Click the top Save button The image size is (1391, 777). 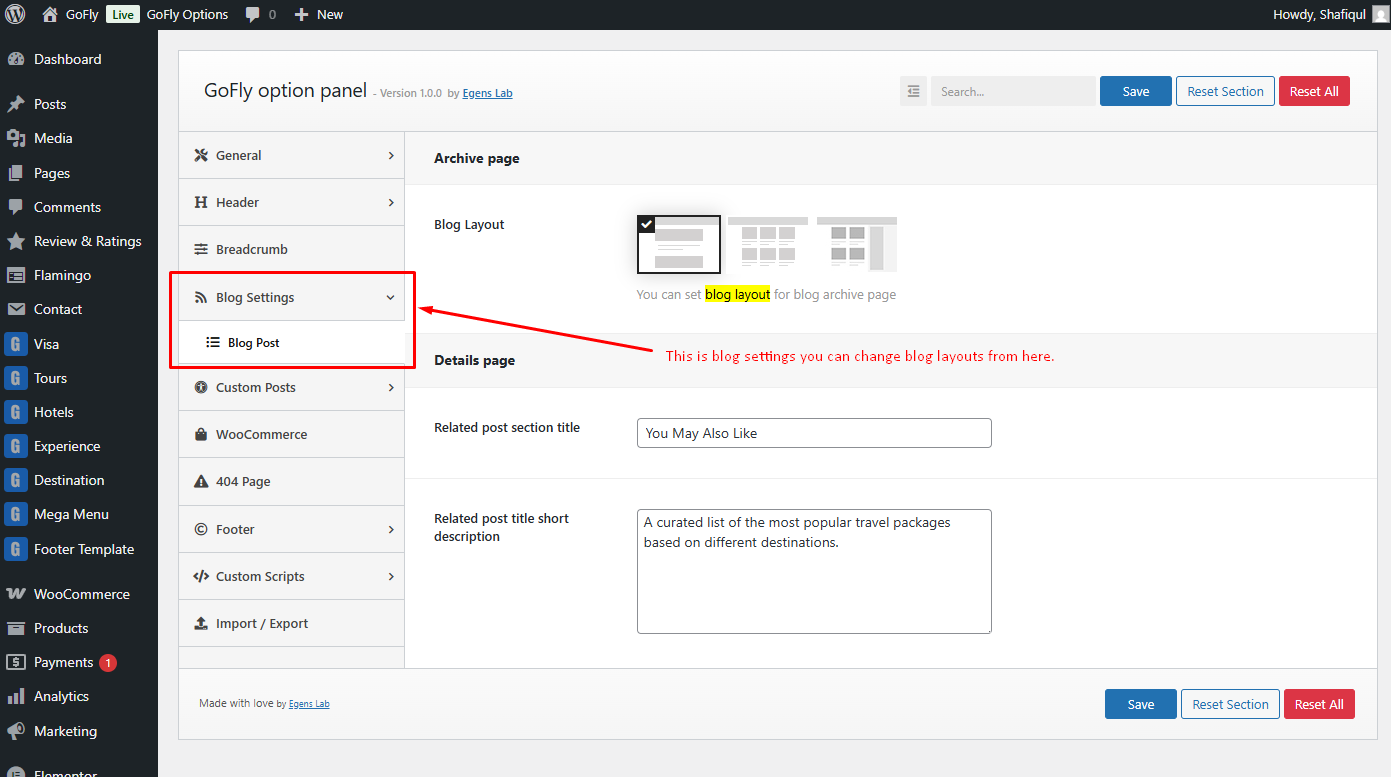tap(1136, 91)
